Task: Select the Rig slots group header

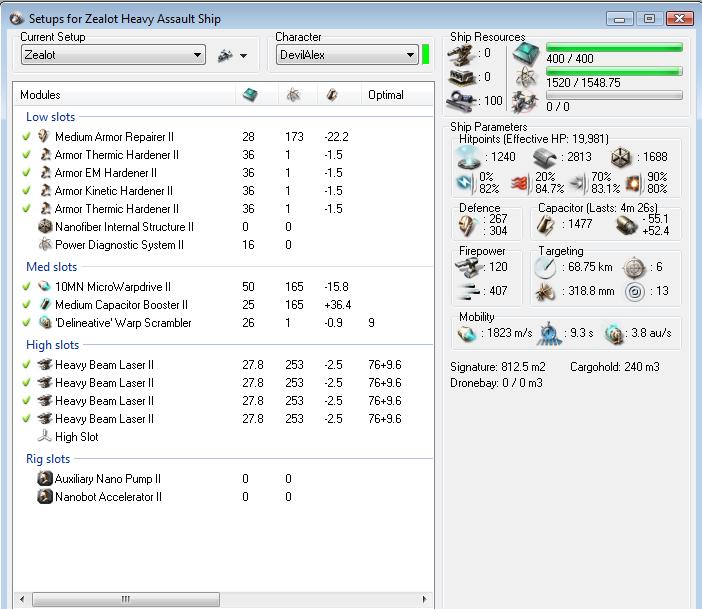Action: [x=48, y=459]
